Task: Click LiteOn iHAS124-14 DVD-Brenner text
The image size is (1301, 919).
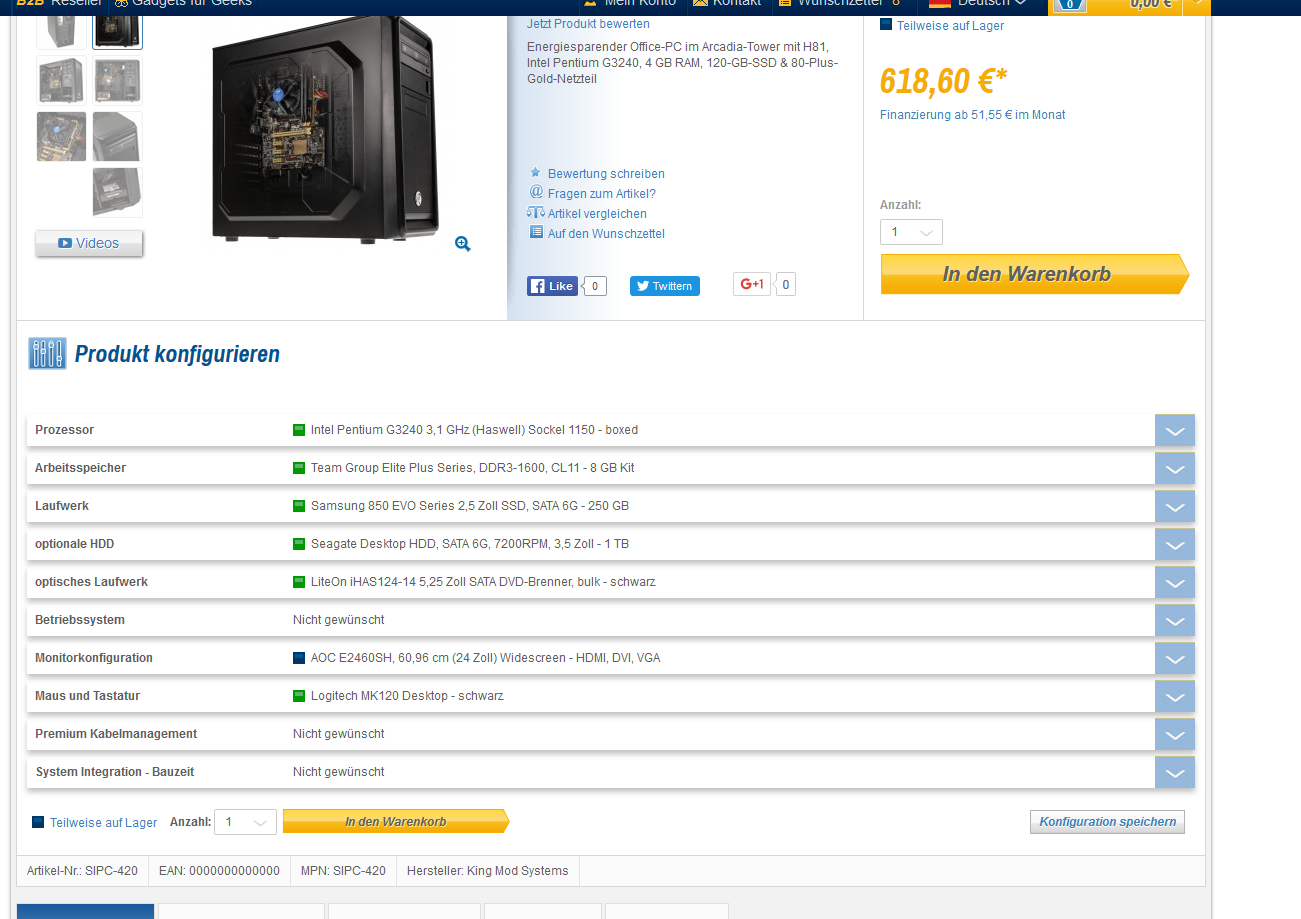Action: 483,582
